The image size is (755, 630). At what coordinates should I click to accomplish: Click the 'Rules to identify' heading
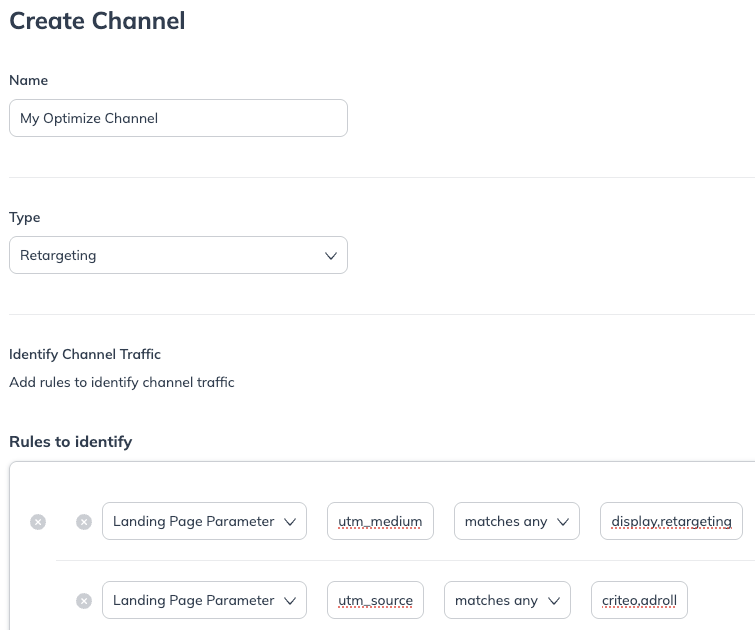pos(70,441)
